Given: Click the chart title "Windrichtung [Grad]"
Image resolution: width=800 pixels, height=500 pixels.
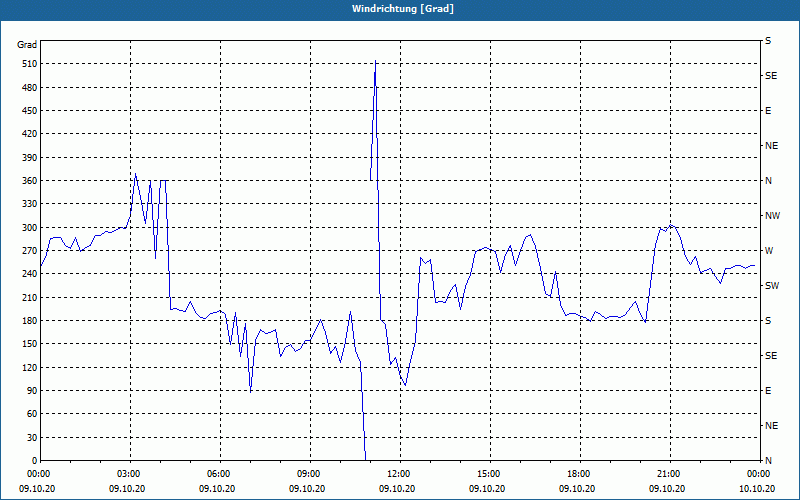Looking at the screenshot, I should click(403, 9).
